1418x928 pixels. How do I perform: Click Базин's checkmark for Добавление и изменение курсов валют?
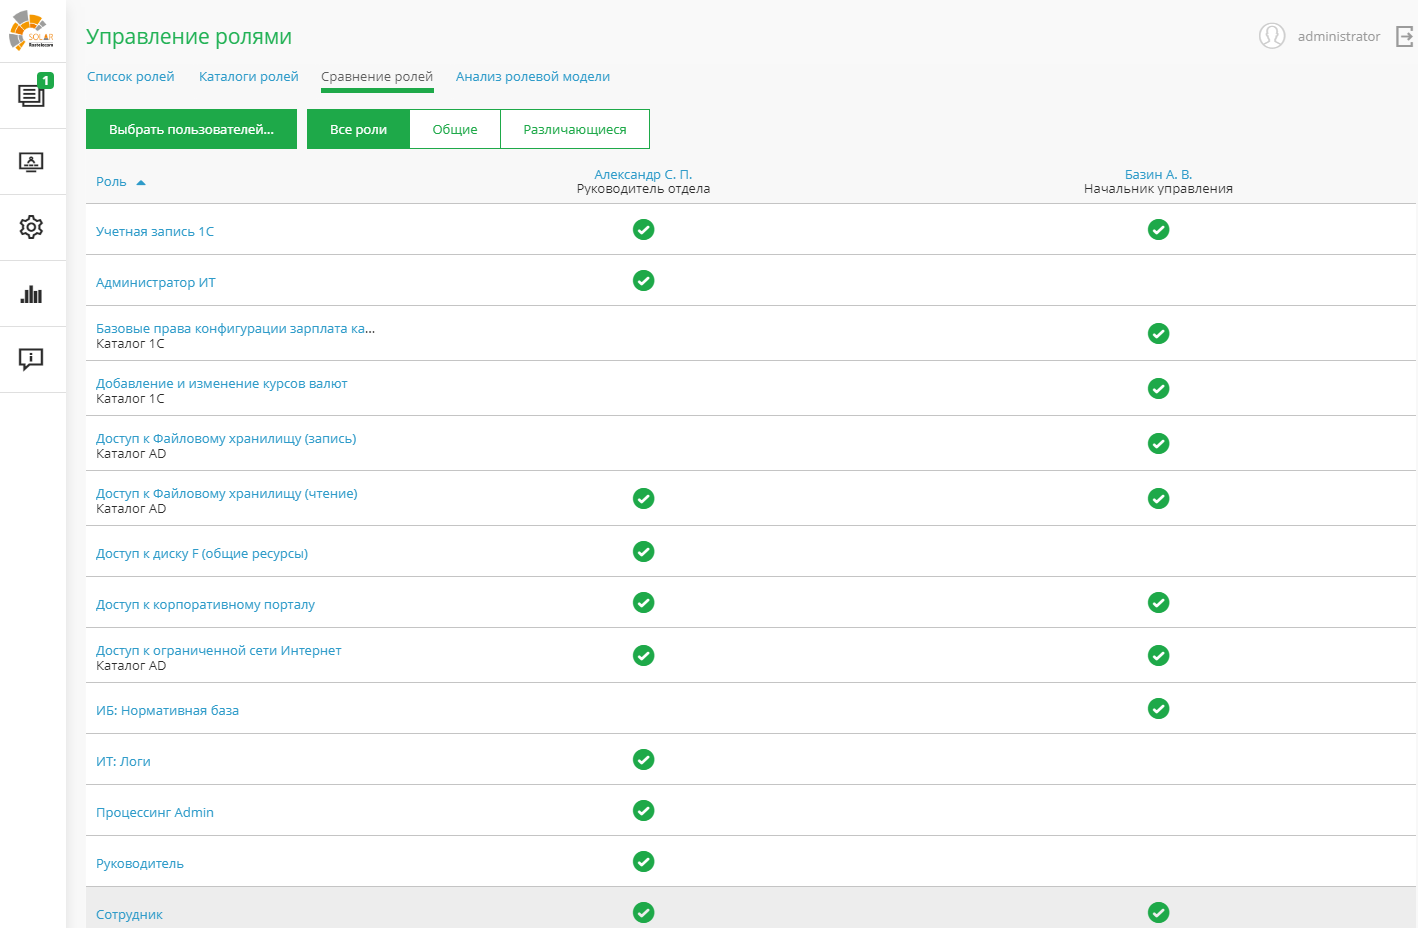pyautogui.click(x=1159, y=389)
